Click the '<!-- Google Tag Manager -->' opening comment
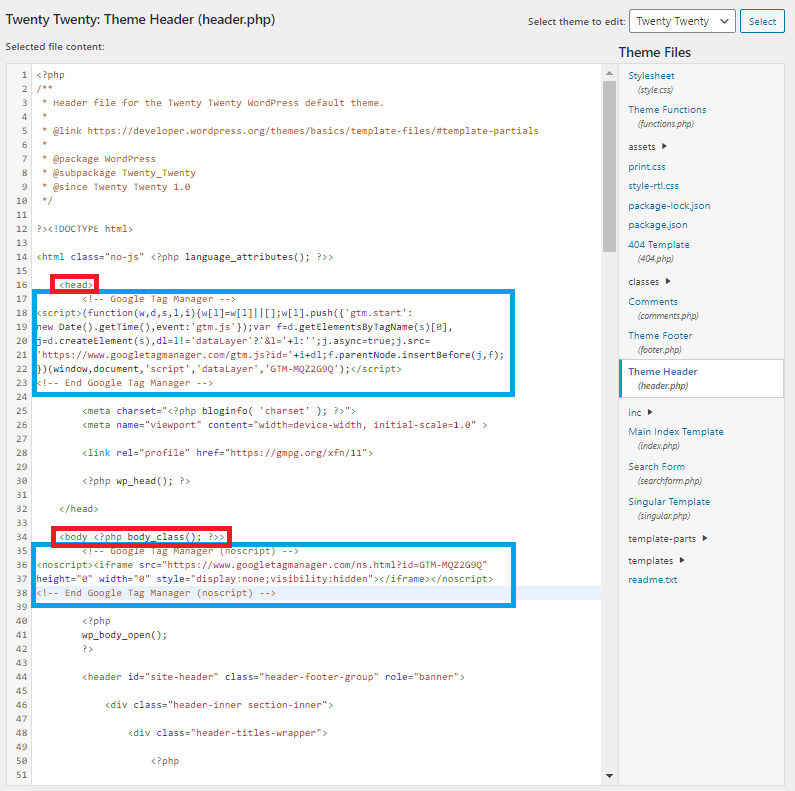 pos(159,299)
